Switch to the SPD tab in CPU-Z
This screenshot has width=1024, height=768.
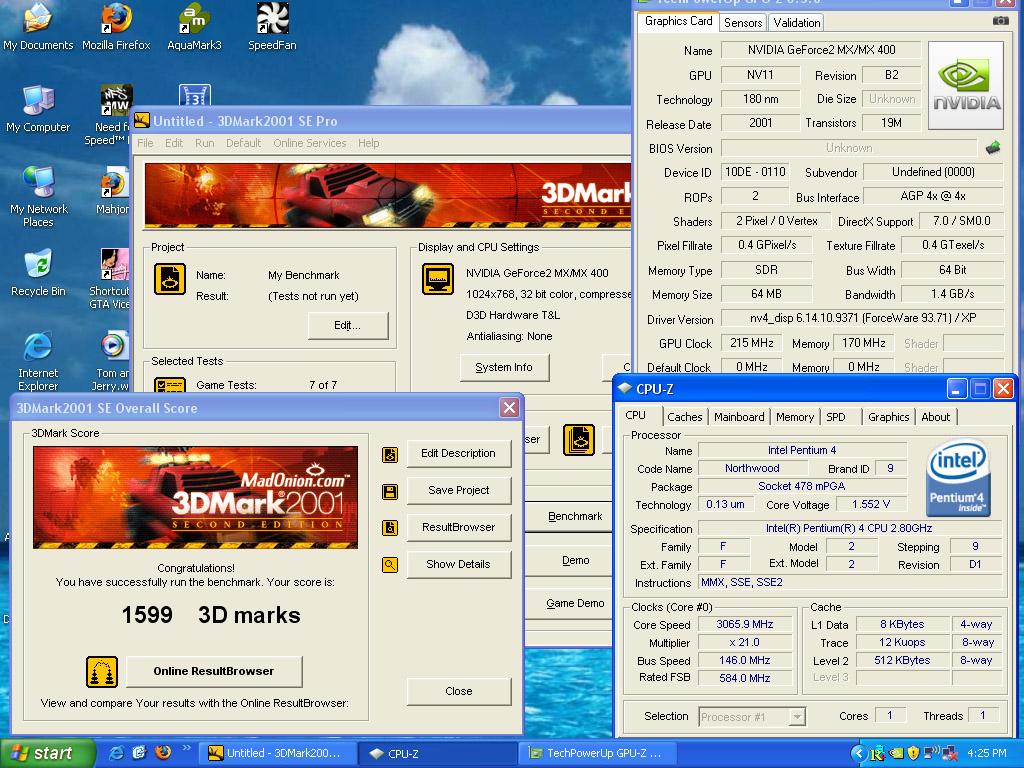[x=835, y=417]
